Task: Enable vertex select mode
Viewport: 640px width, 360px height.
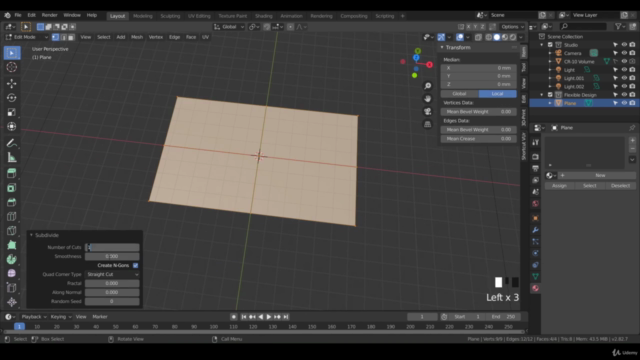Action: [x=56, y=37]
